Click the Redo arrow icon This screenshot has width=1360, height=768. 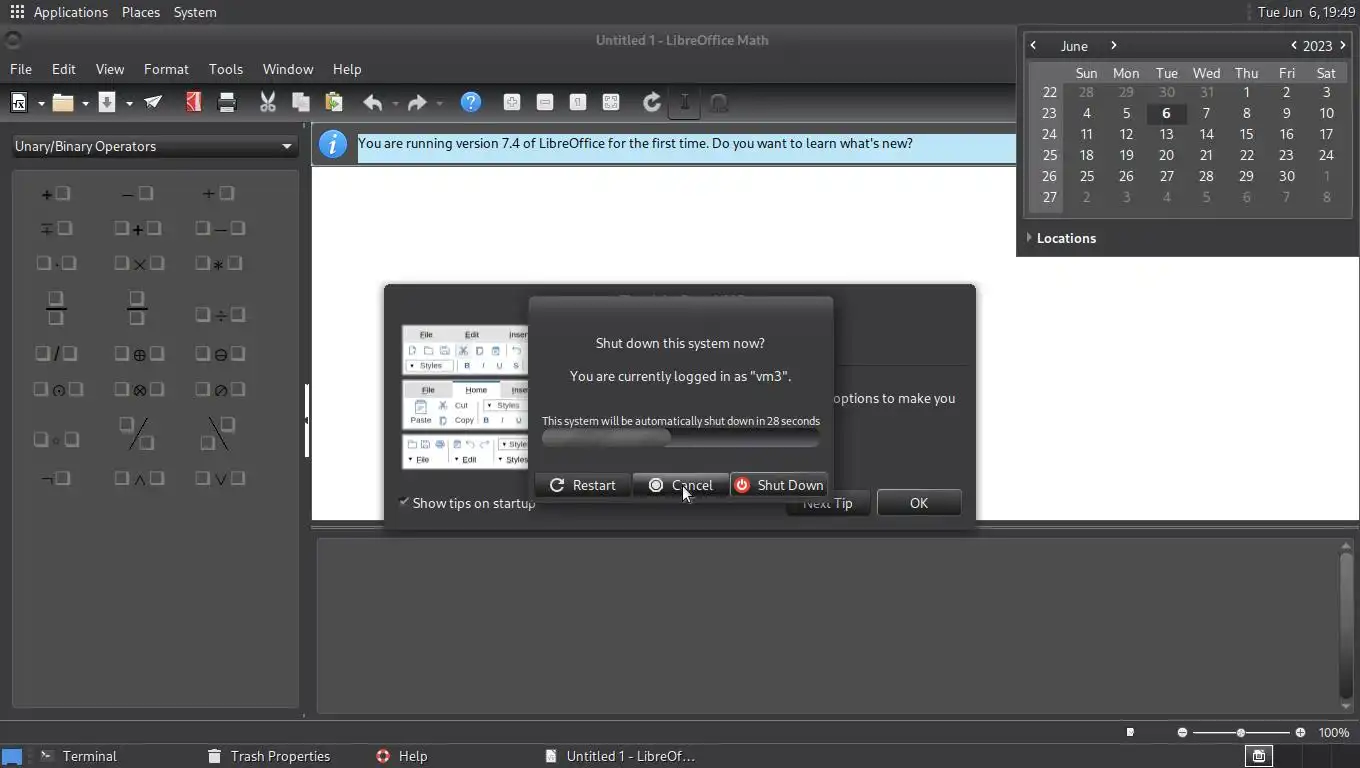click(417, 102)
